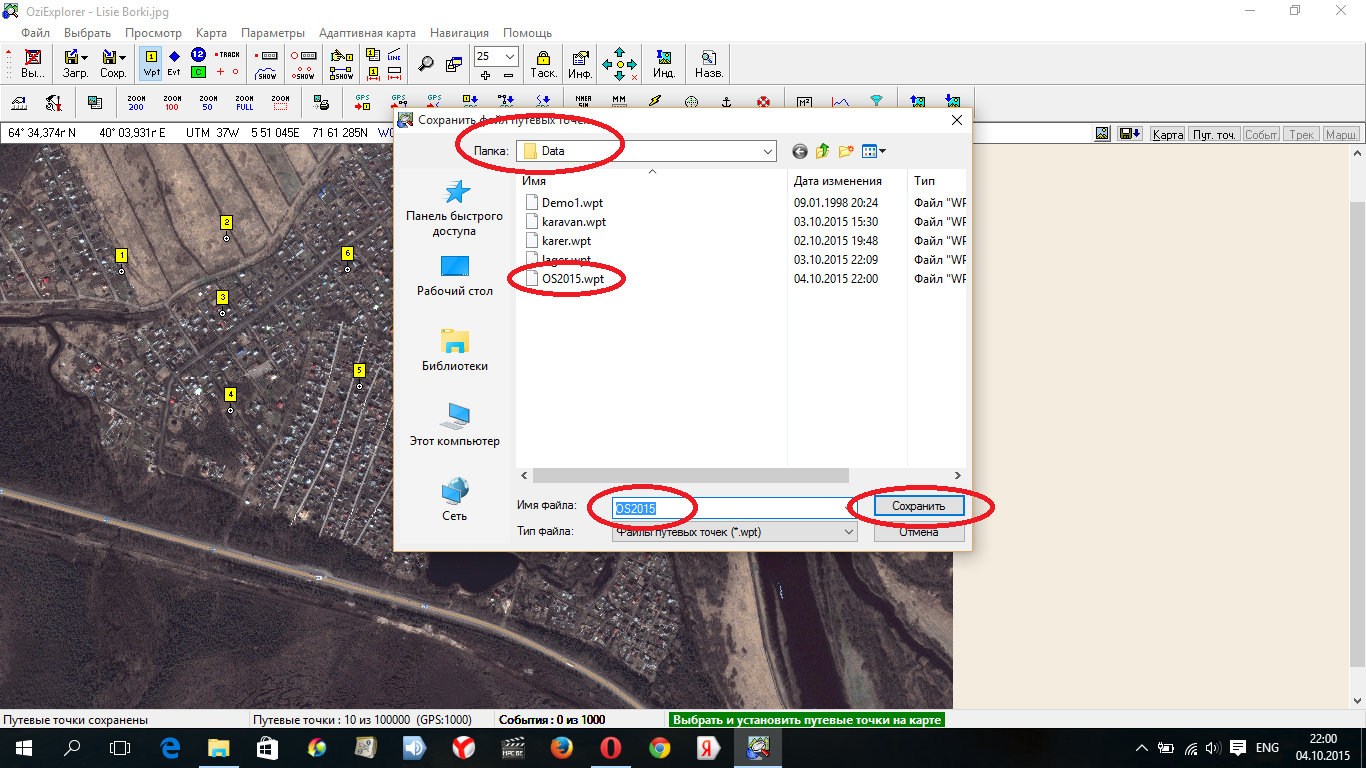Click the Инд. index map icon
The height and width of the screenshot is (768, 1366).
[x=663, y=64]
